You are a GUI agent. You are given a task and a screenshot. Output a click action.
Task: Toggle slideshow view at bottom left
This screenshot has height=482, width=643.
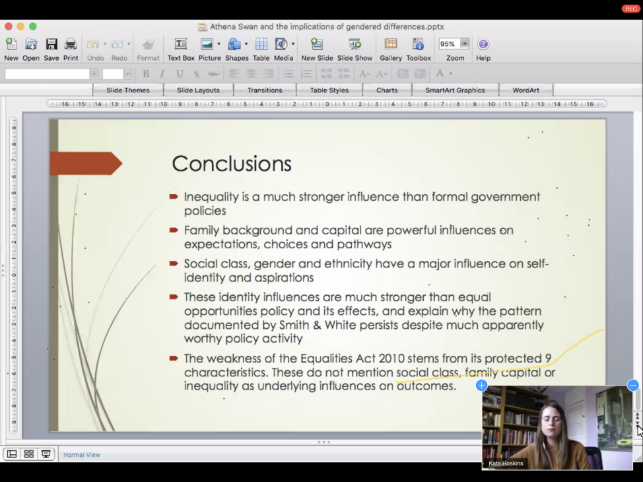pos(45,454)
